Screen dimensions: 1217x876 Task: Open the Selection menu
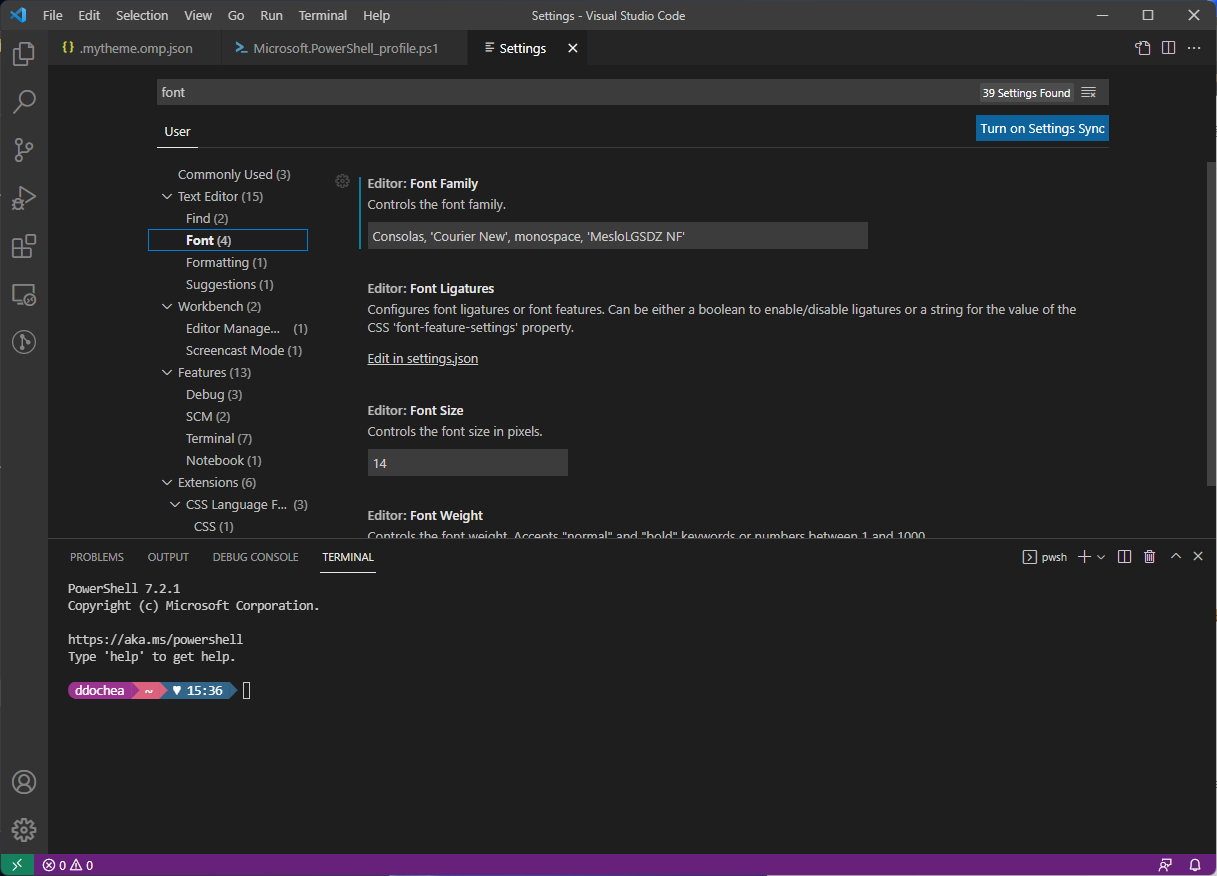coord(142,16)
